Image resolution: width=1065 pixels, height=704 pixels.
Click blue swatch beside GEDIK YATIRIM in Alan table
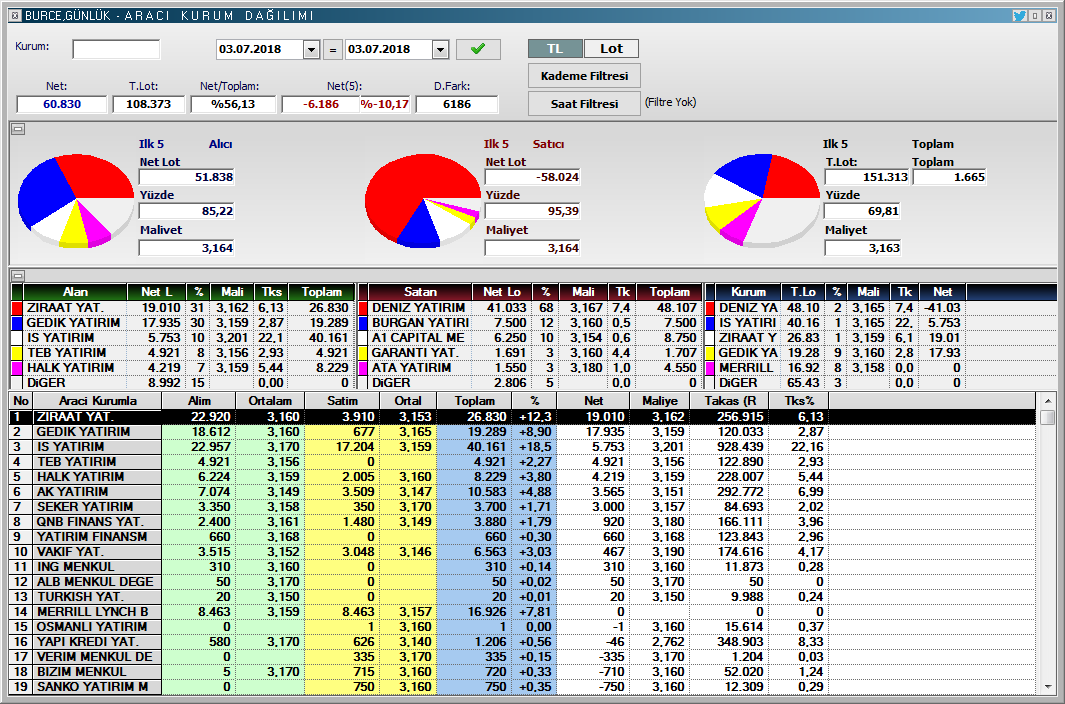[x=18, y=323]
